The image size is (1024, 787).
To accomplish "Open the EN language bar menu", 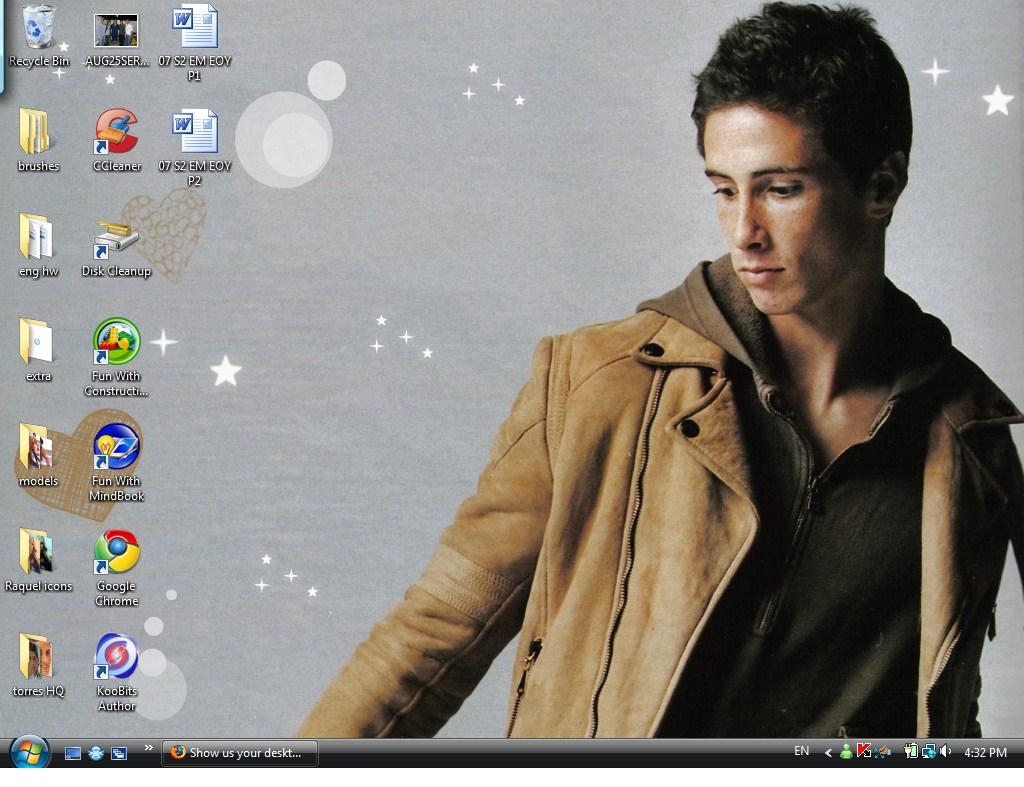I will point(801,751).
